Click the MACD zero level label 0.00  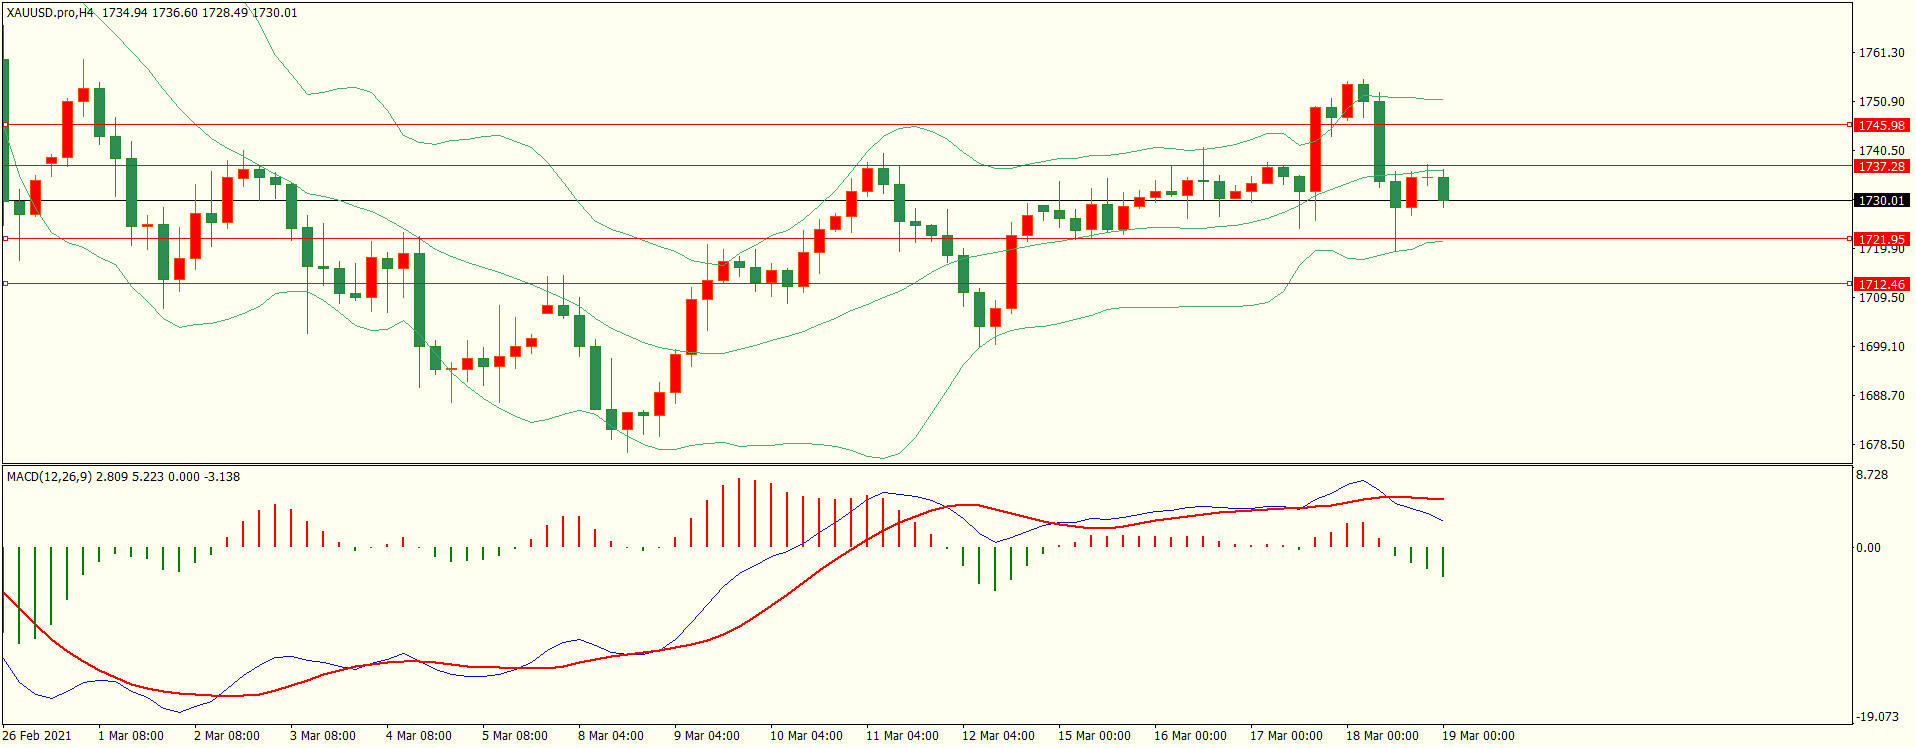1868,548
